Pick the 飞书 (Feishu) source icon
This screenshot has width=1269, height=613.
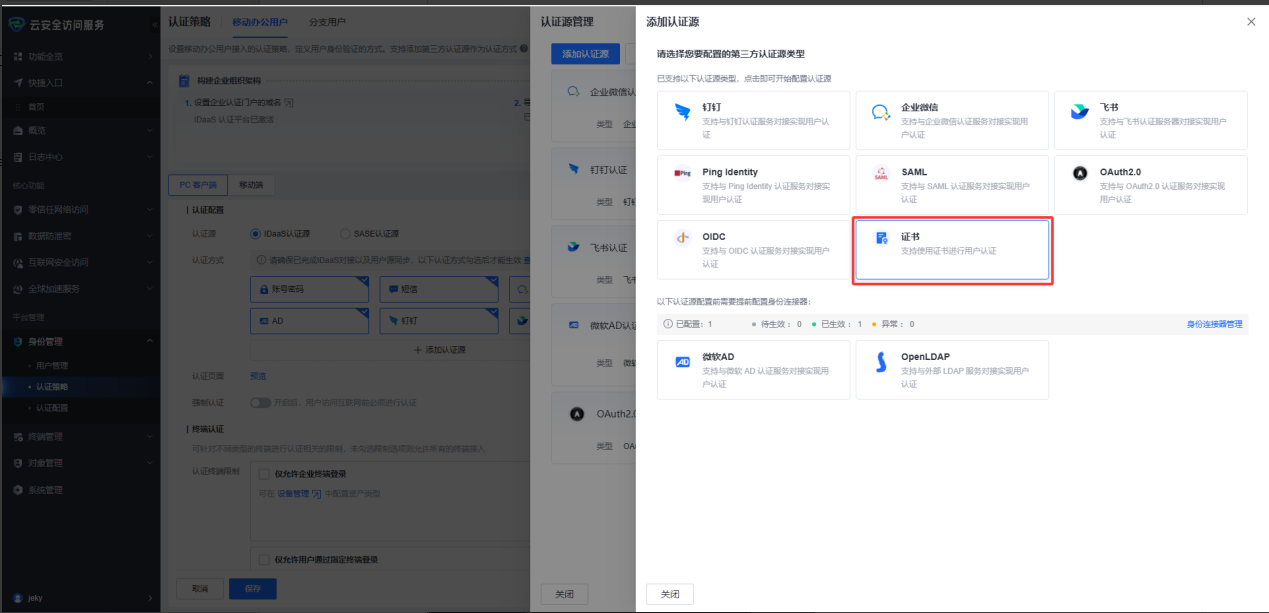click(x=1079, y=112)
